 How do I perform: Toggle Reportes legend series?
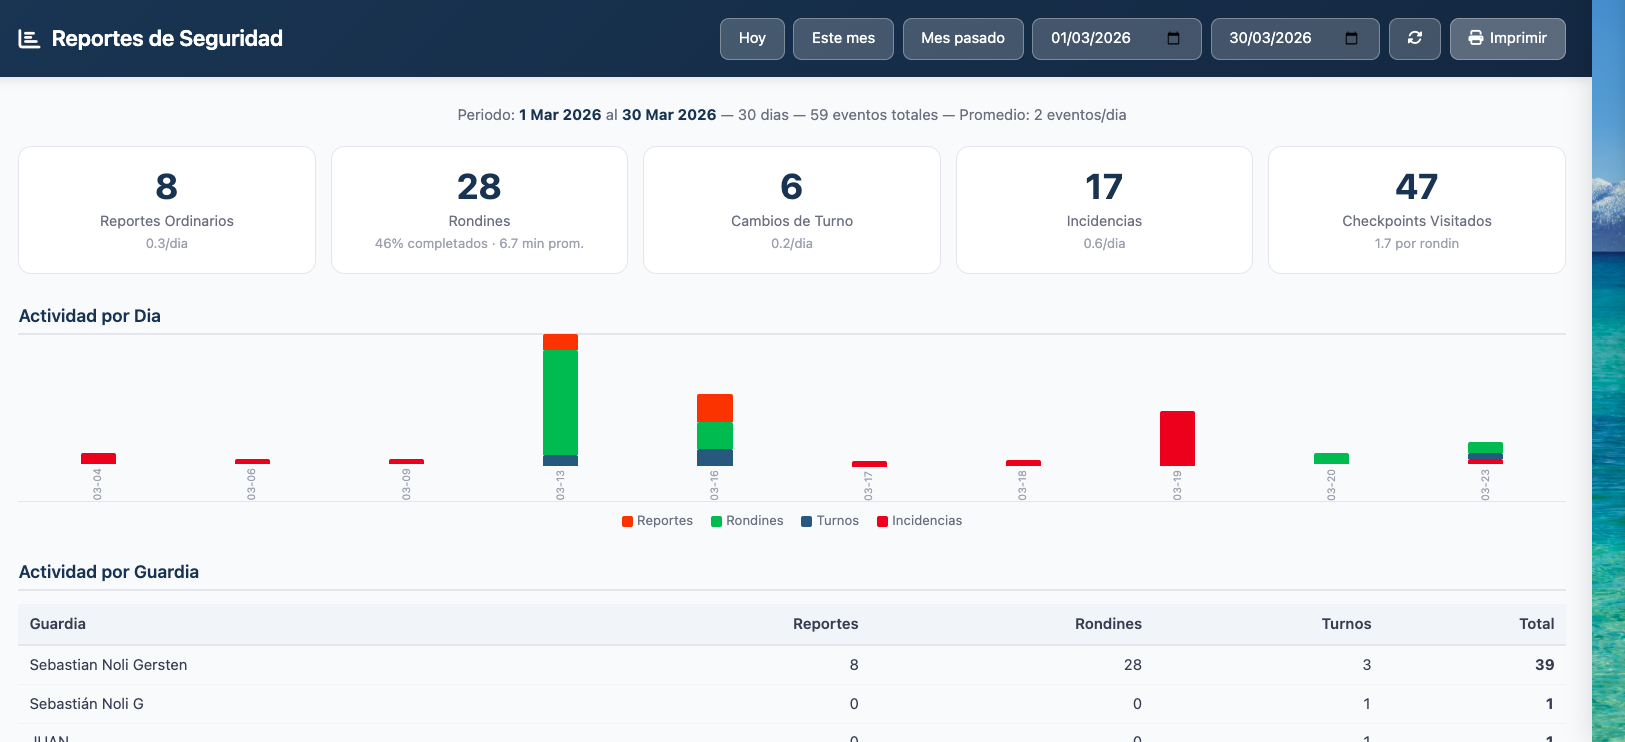coord(657,521)
